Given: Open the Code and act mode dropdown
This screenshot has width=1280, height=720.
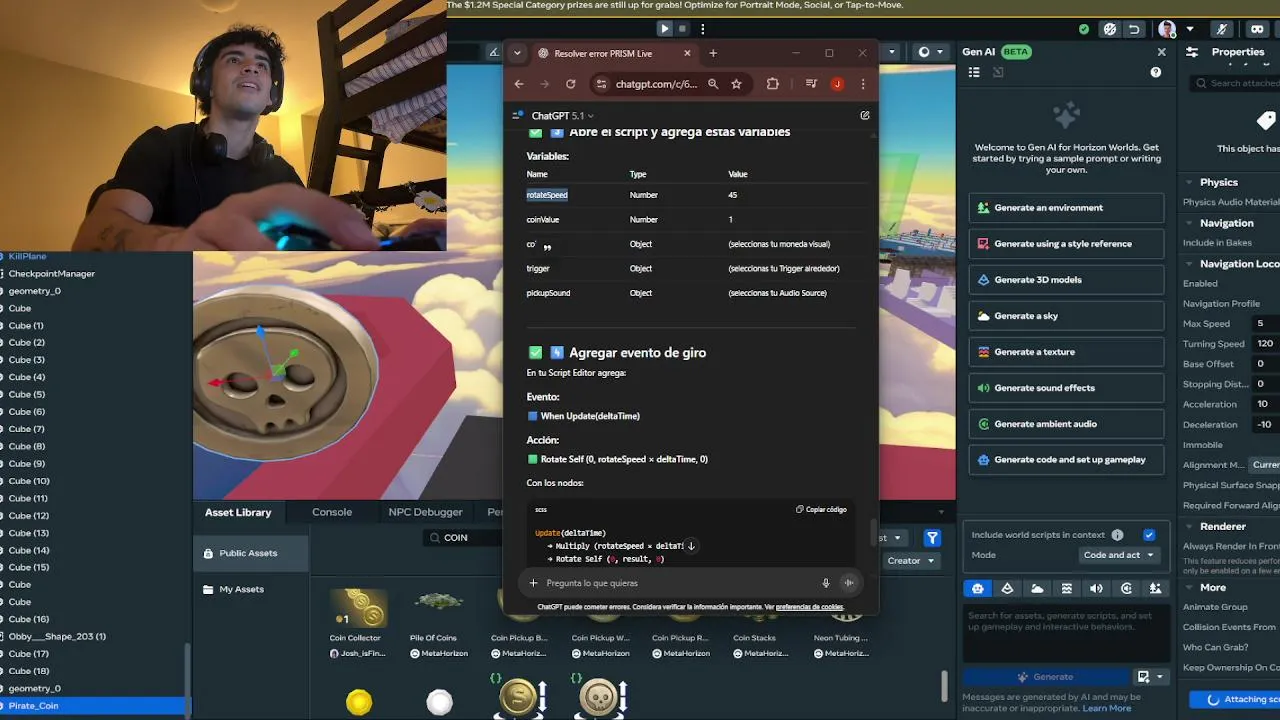Looking at the screenshot, I should pyautogui.click(x=1118, y=555).
